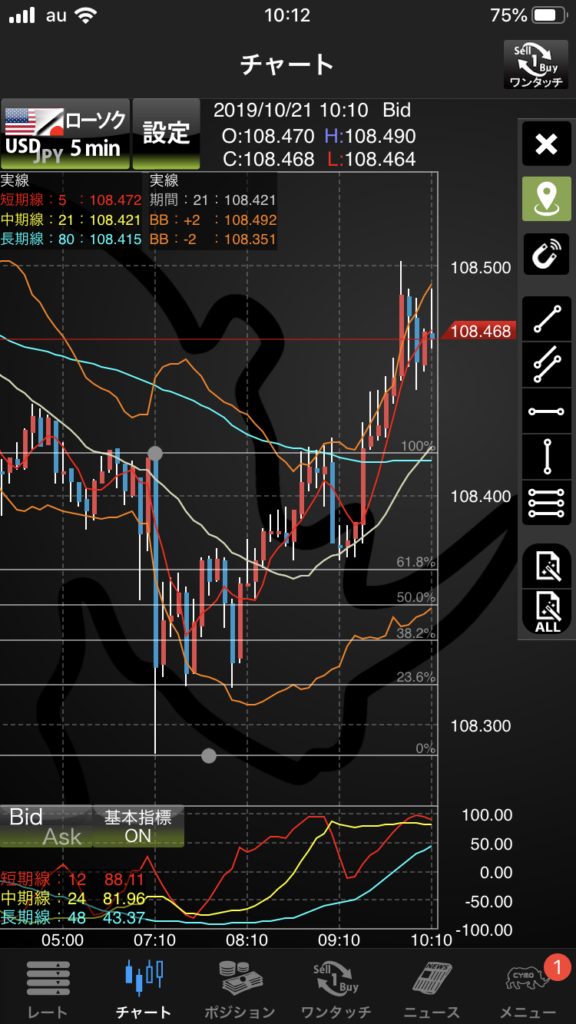Tap the erase single drawing icon

coord(547,566)
